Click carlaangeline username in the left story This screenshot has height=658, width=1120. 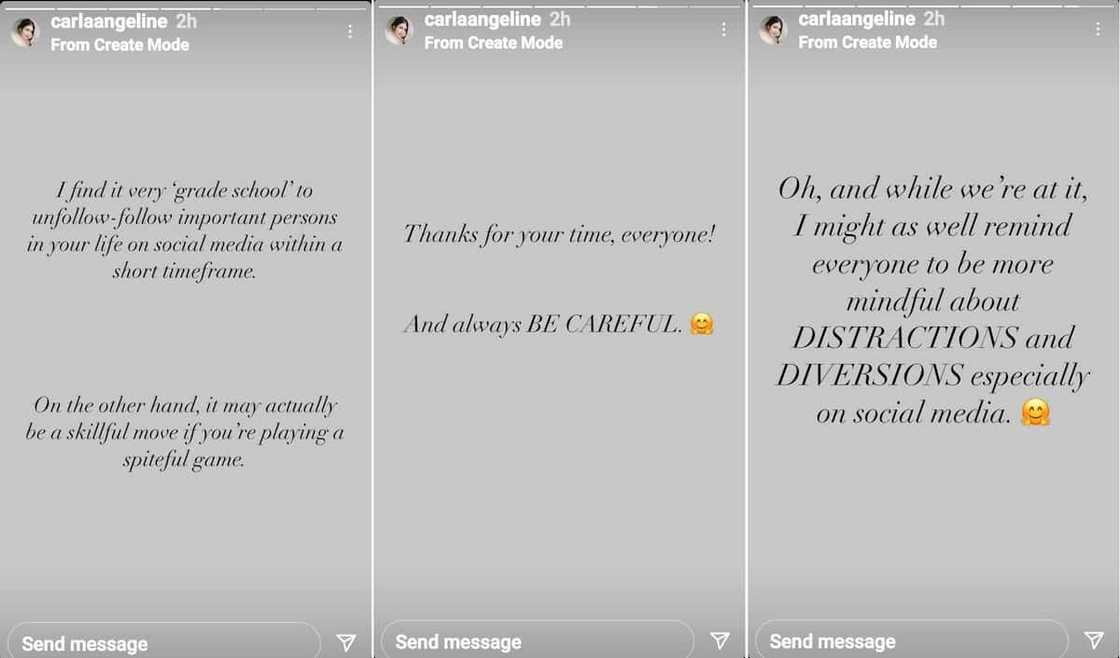109,22
